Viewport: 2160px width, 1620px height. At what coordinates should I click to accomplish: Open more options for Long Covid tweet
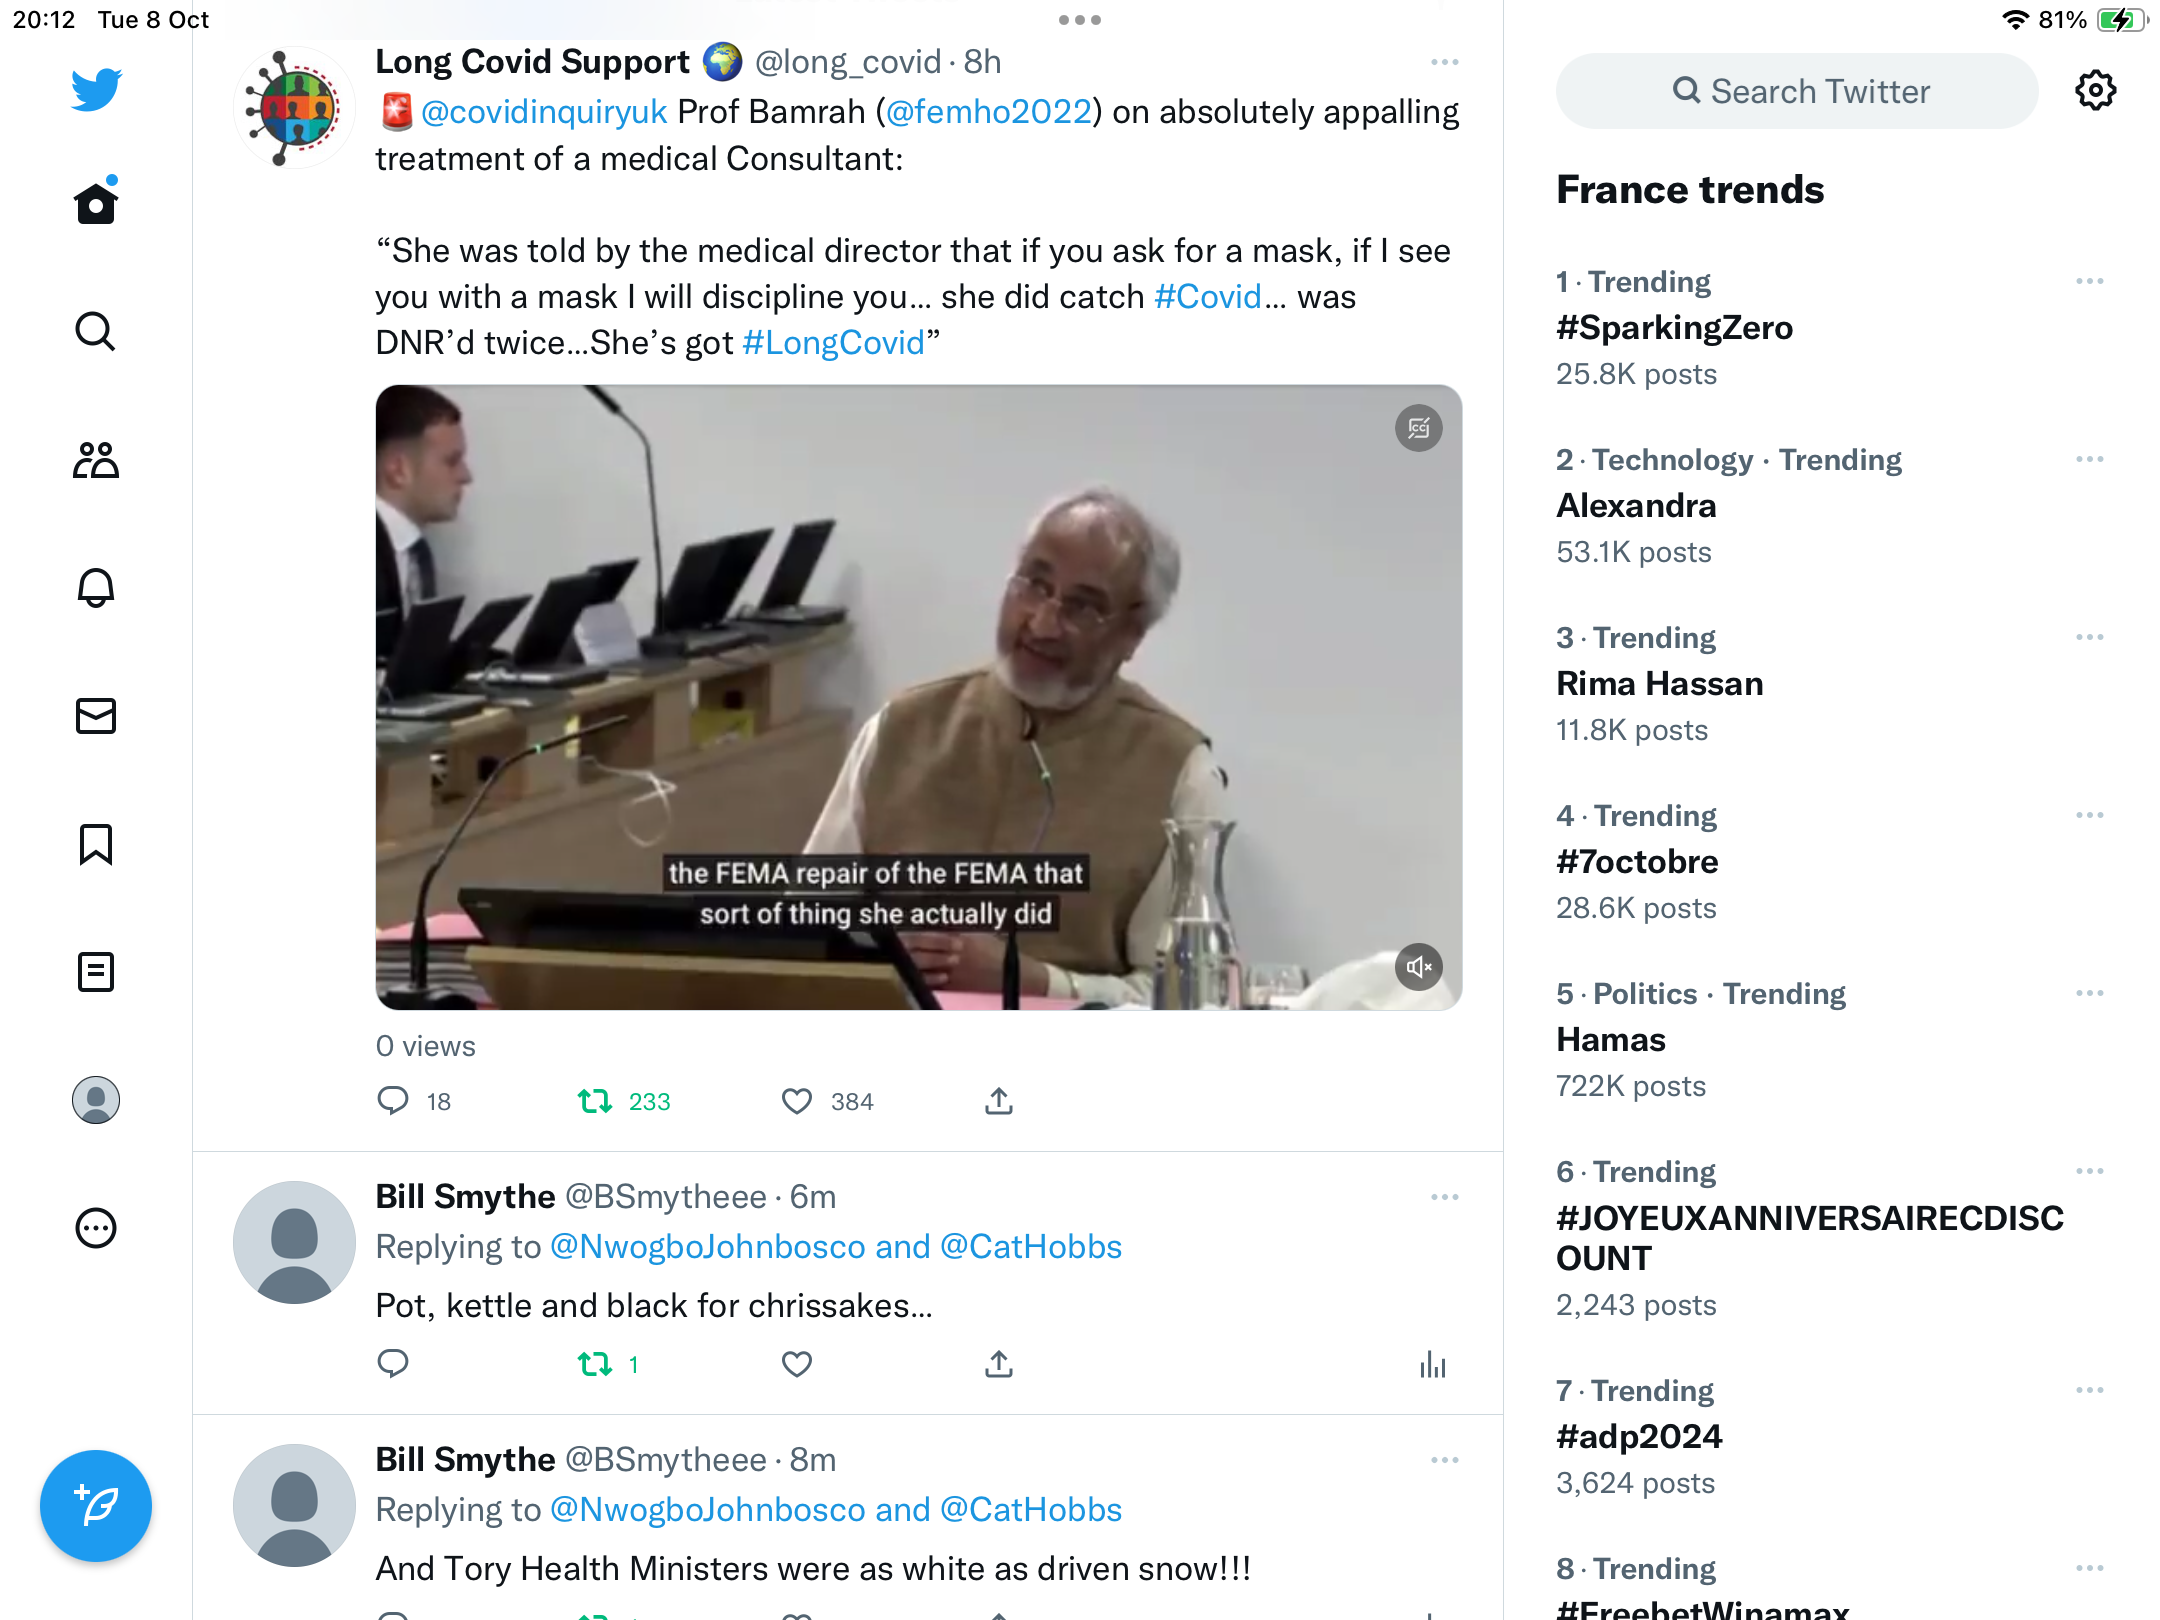click(x=1444, y=62)
